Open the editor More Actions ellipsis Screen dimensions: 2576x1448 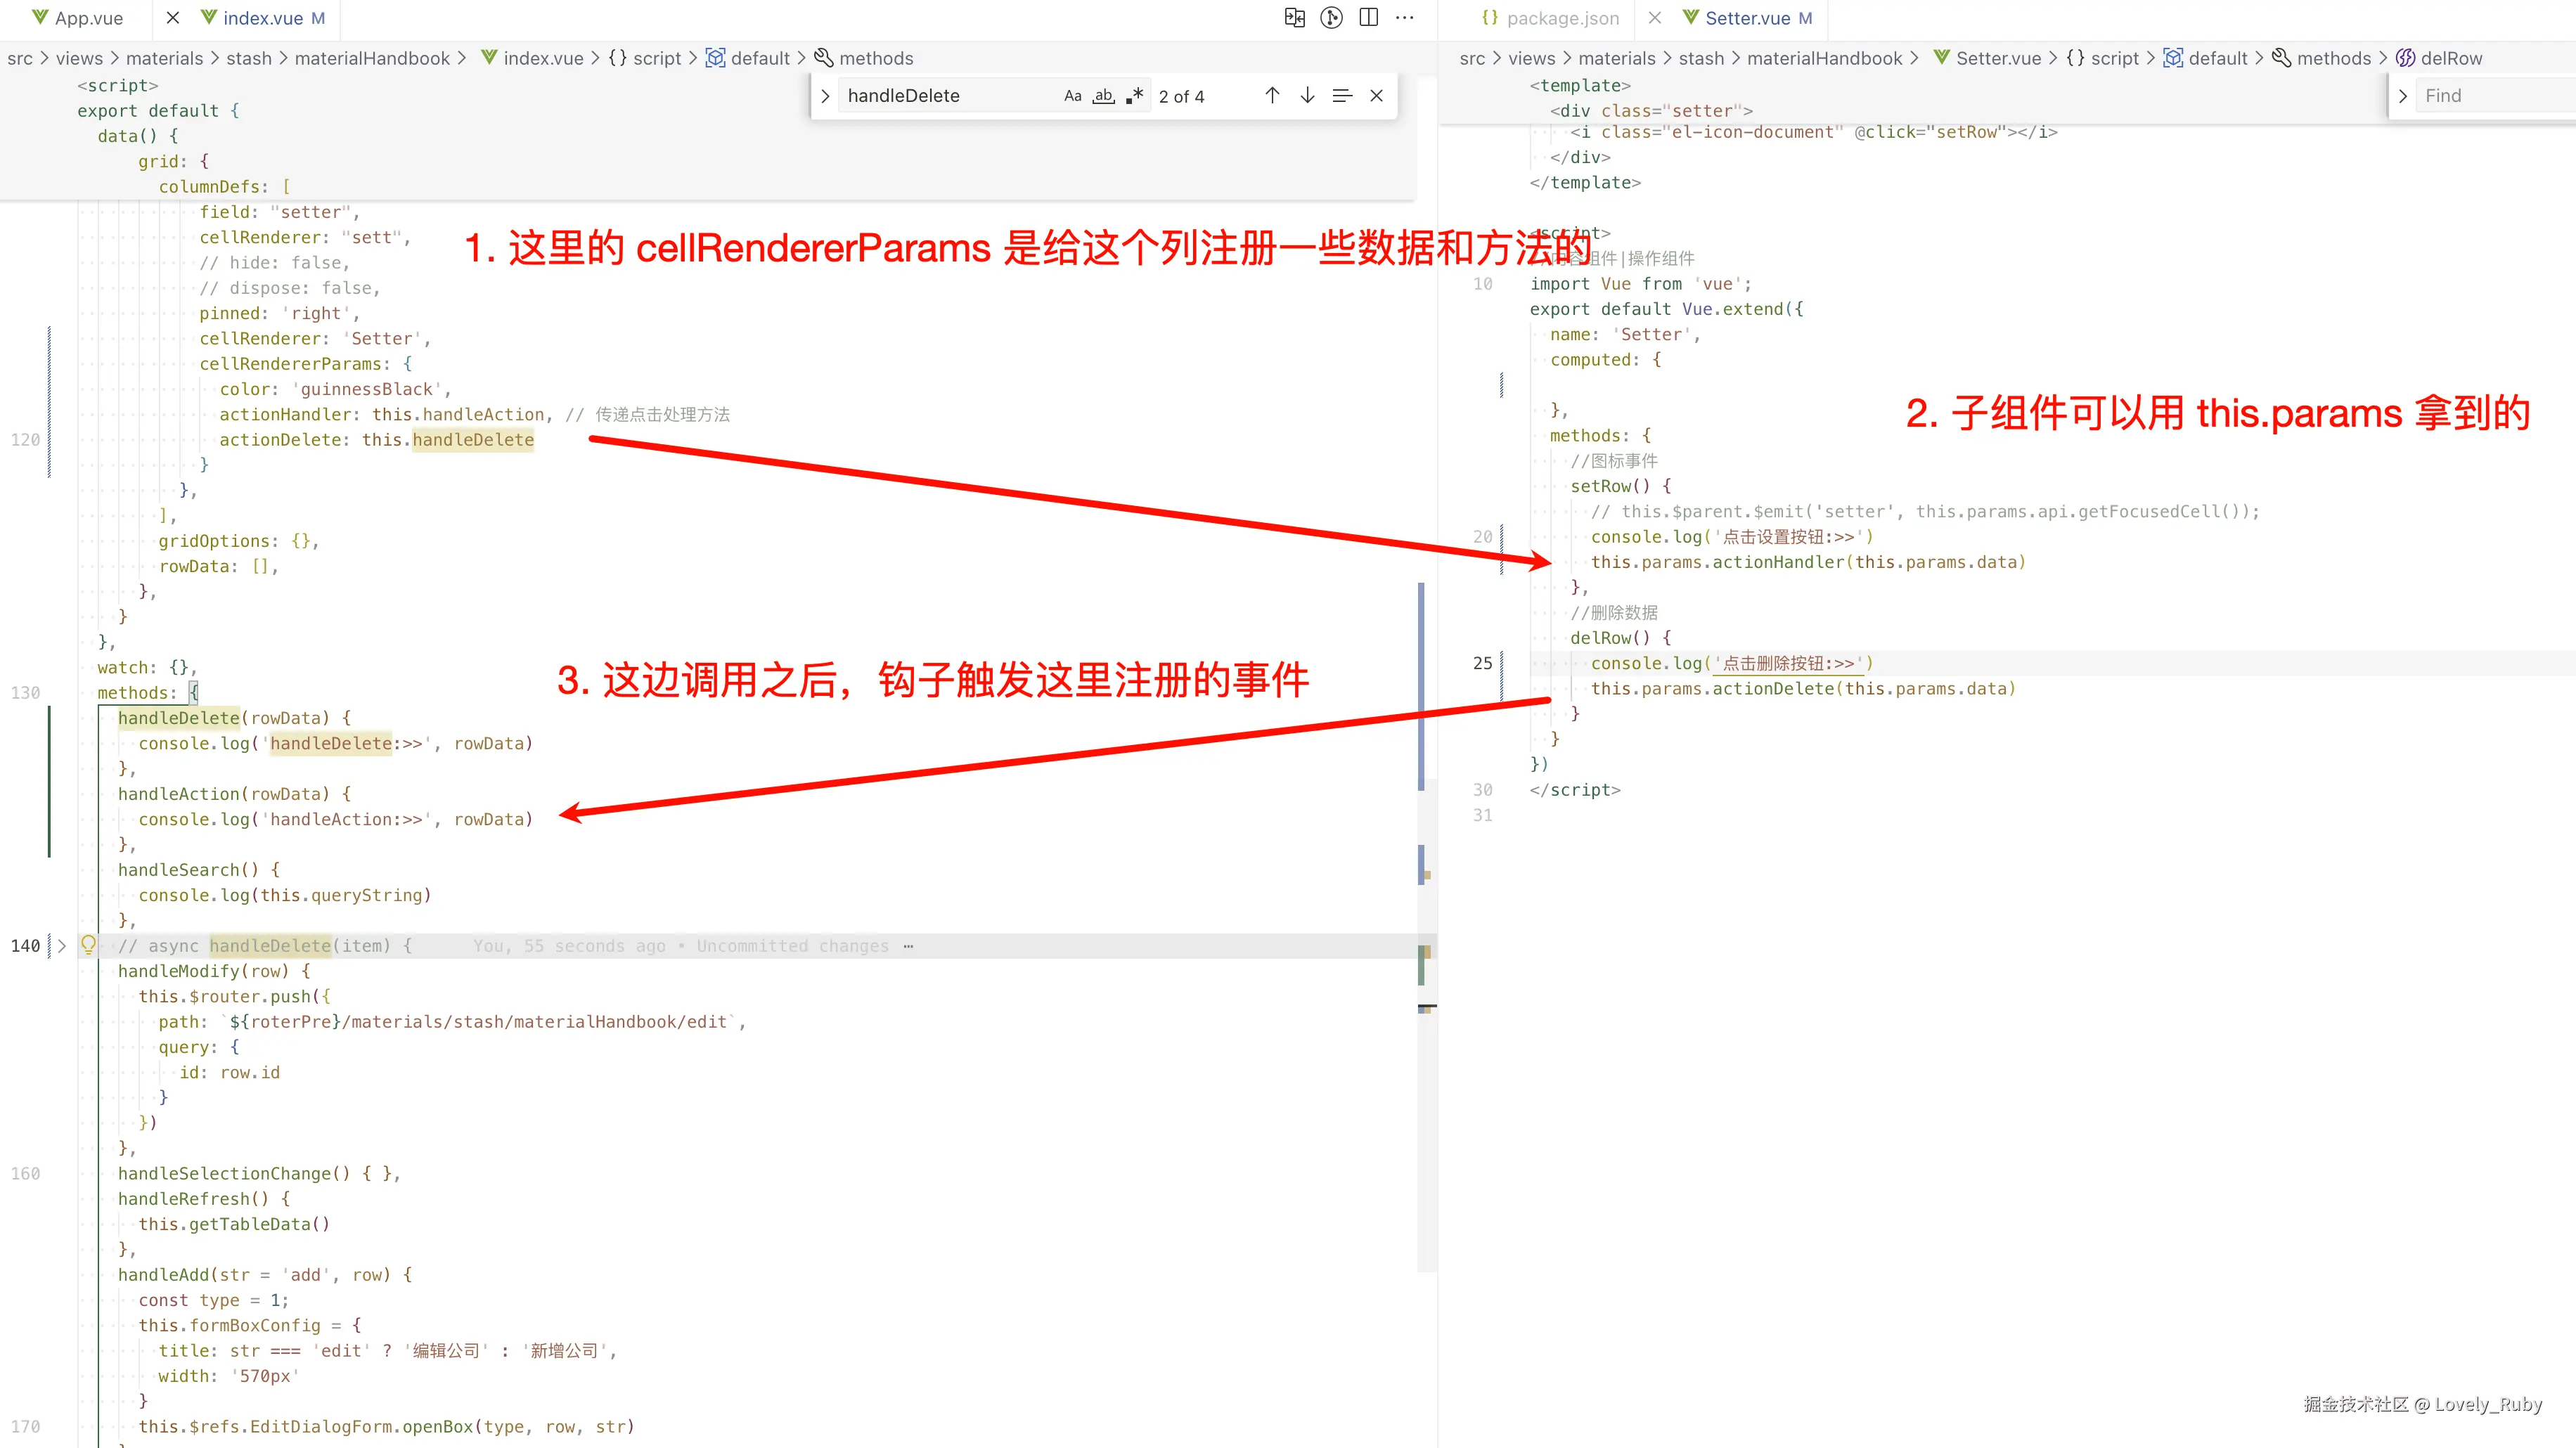(x=1405, y=17)
